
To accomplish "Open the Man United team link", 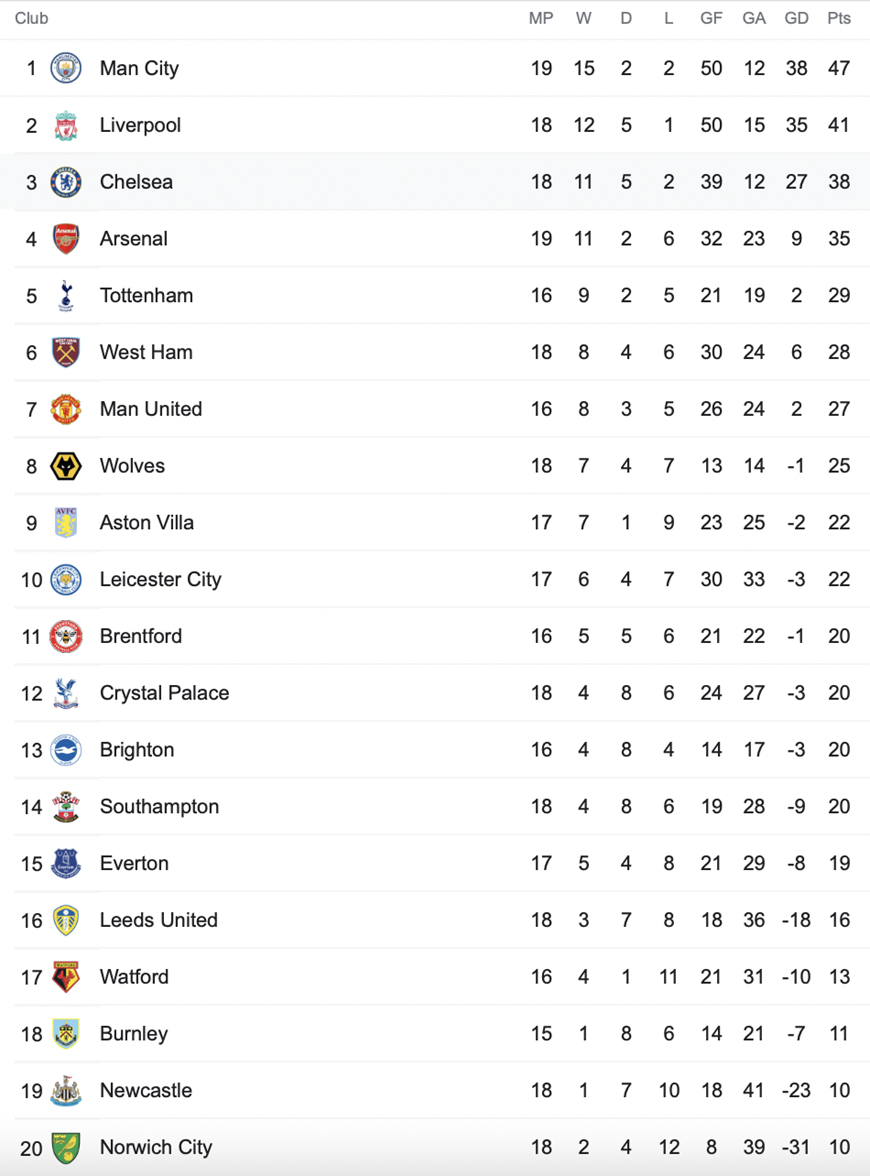I will pyautogui.click(x=151, y=409).
